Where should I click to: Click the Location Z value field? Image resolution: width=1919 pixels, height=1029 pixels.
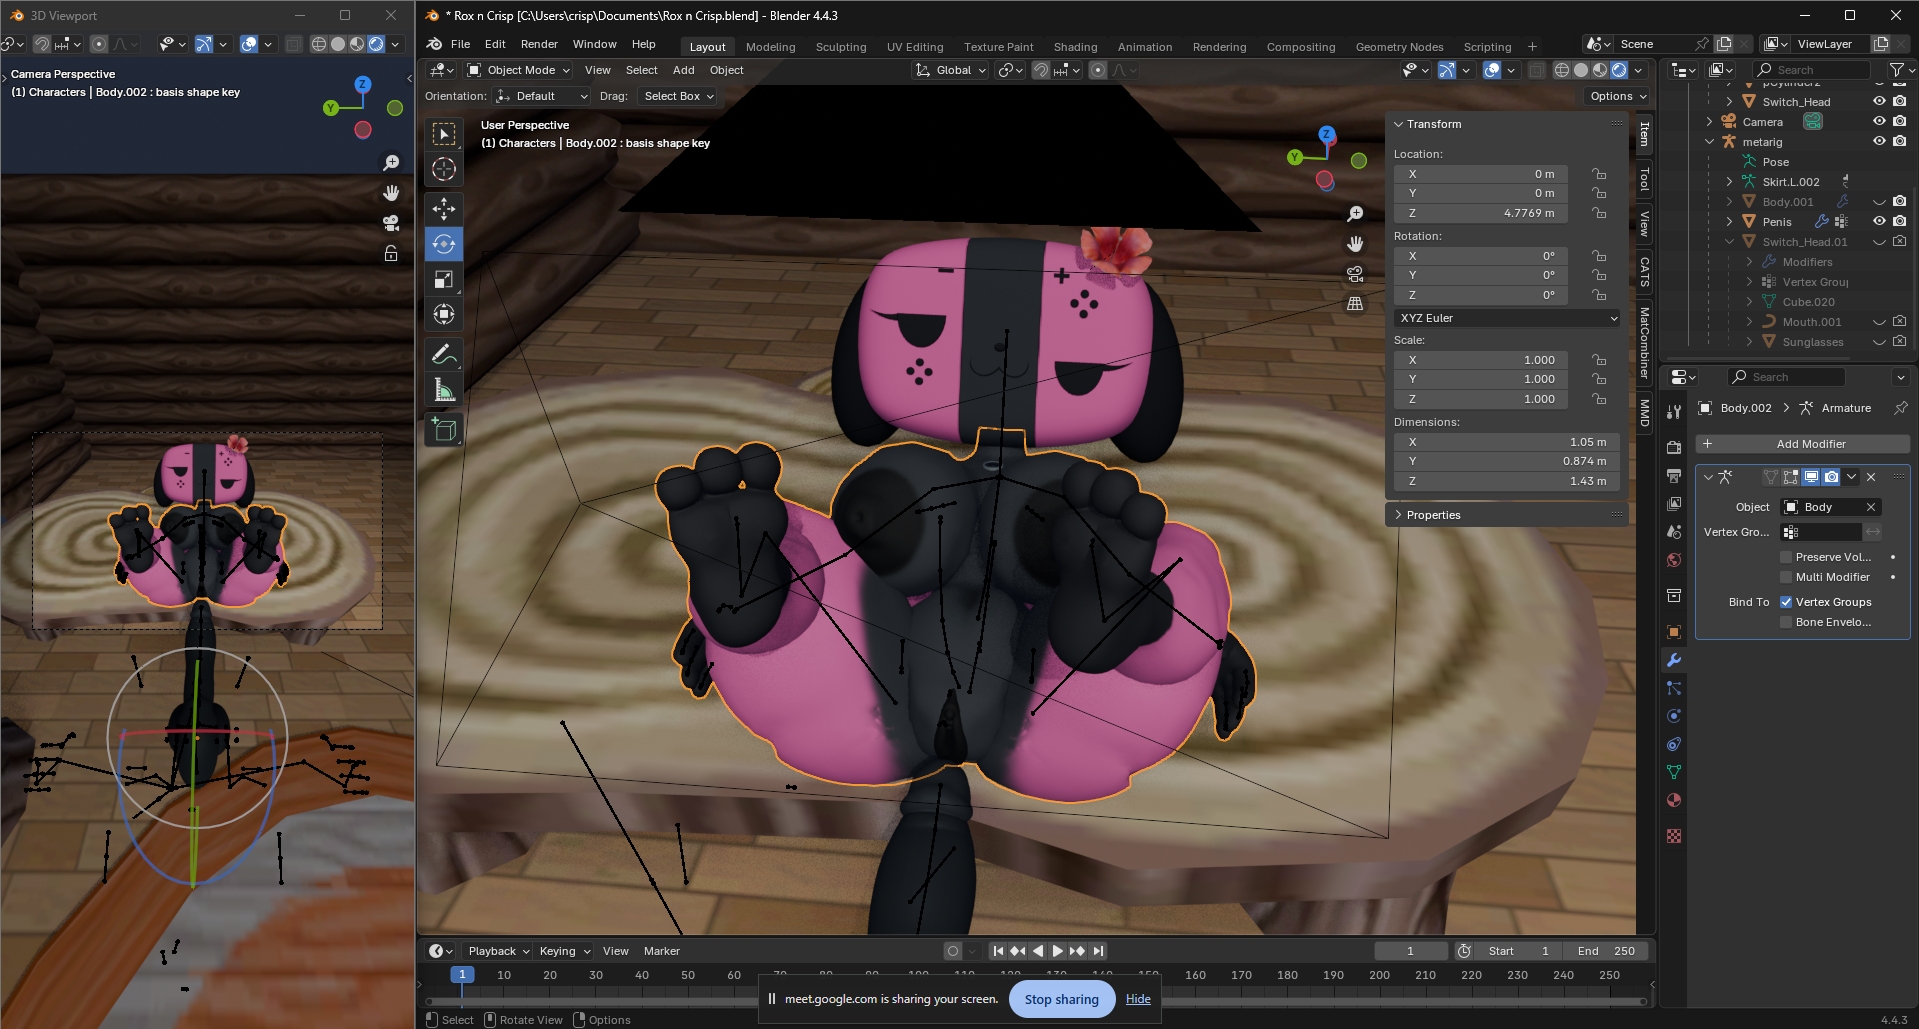point(1480,213)
